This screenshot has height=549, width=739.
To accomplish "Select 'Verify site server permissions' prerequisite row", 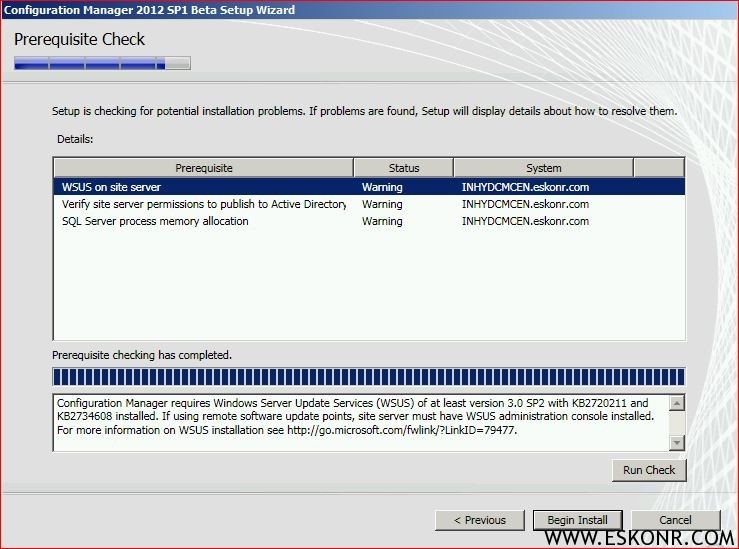I will coord(369,204).
